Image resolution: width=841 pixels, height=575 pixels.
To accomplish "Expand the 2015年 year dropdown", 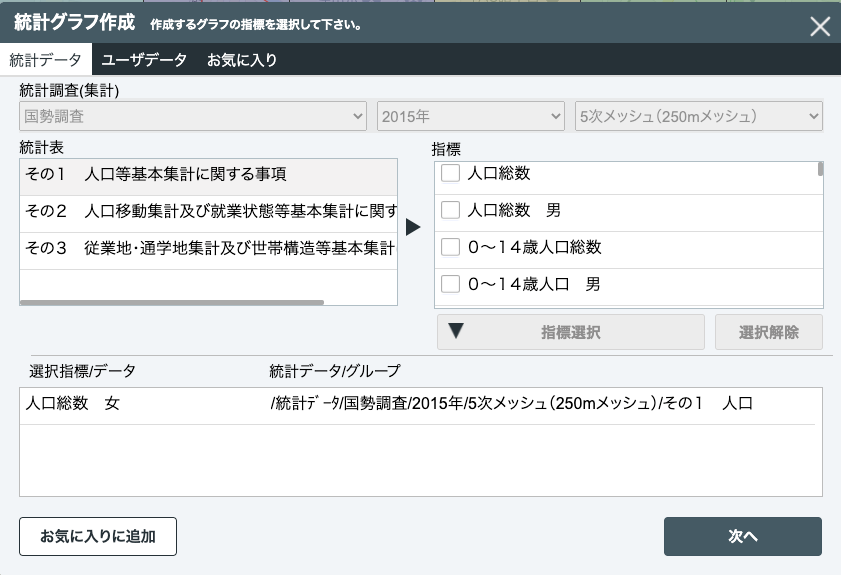I will pyautogui.click(x=471, y=116).
